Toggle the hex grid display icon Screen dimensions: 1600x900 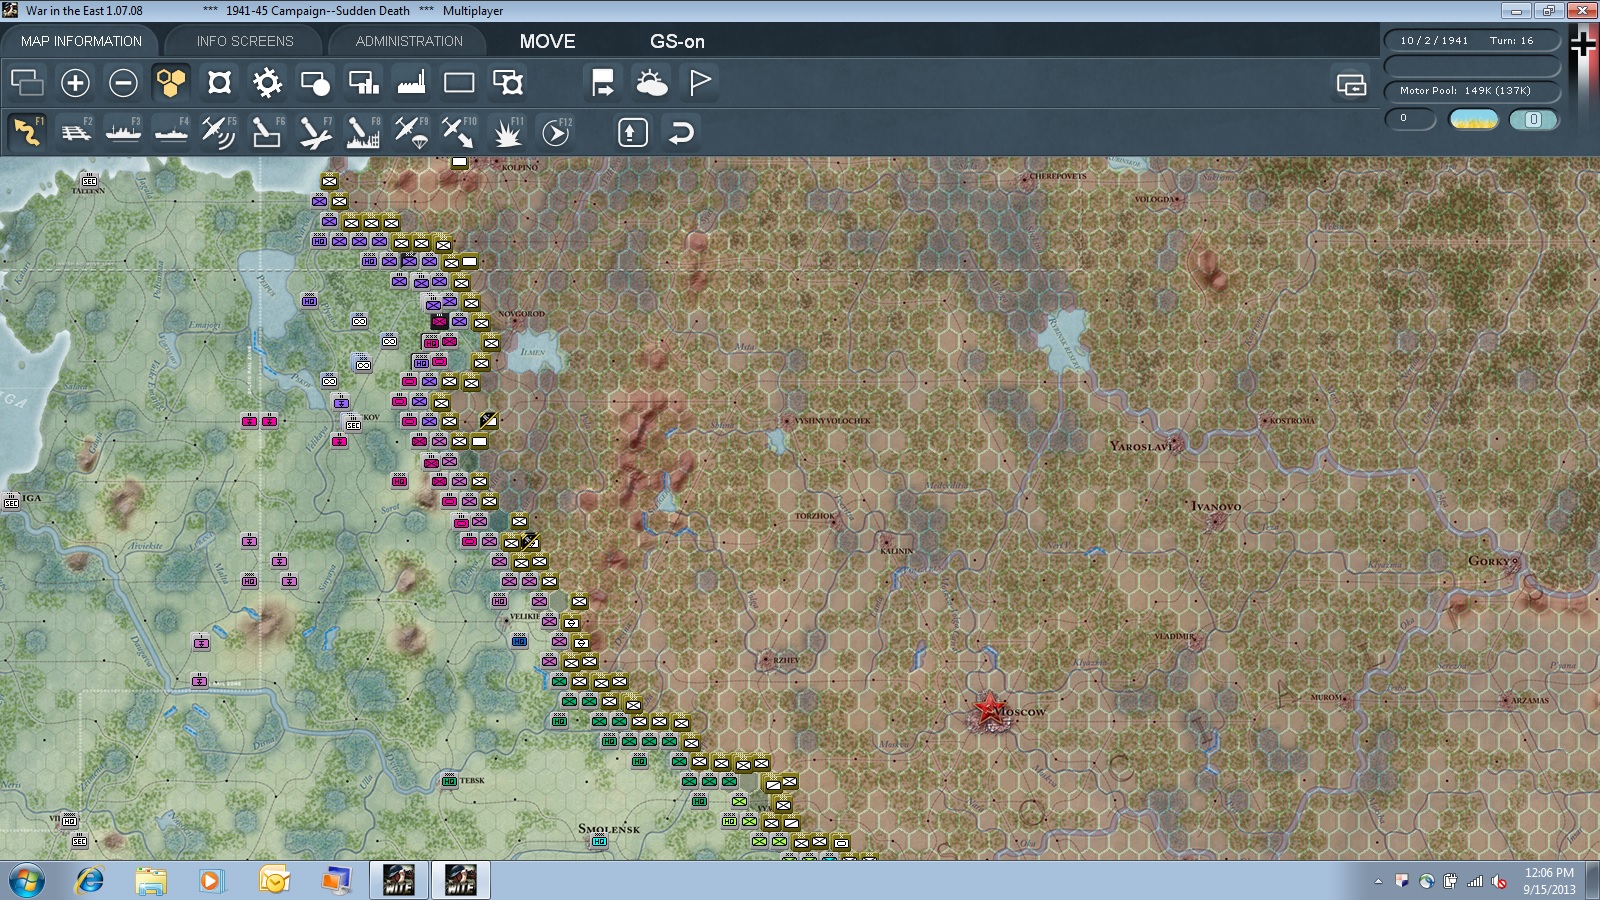(171, 83)
